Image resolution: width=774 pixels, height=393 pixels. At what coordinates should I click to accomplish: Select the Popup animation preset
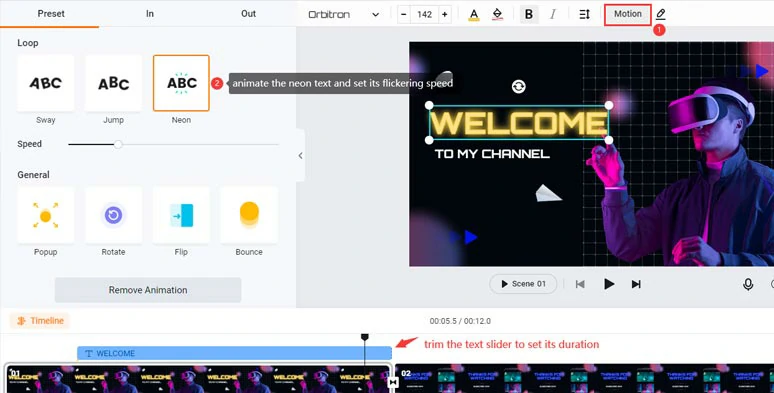pyautogui.click(x=45, y=215)
